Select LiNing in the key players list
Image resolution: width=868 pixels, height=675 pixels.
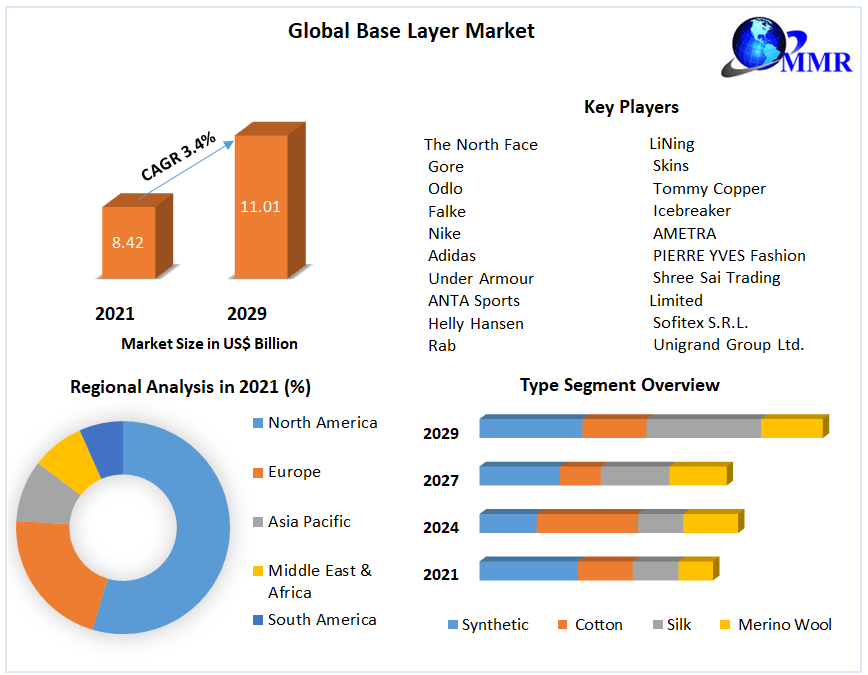click(671, 144)
